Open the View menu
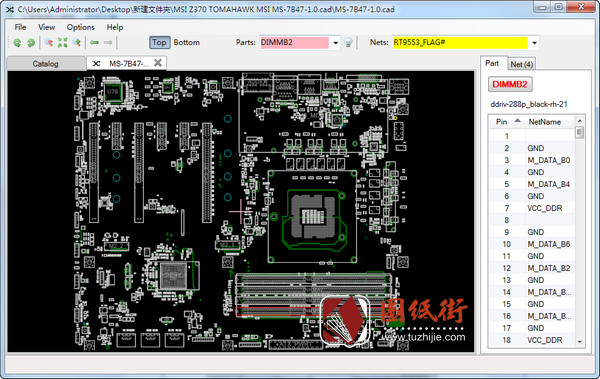 click(46, 27)
